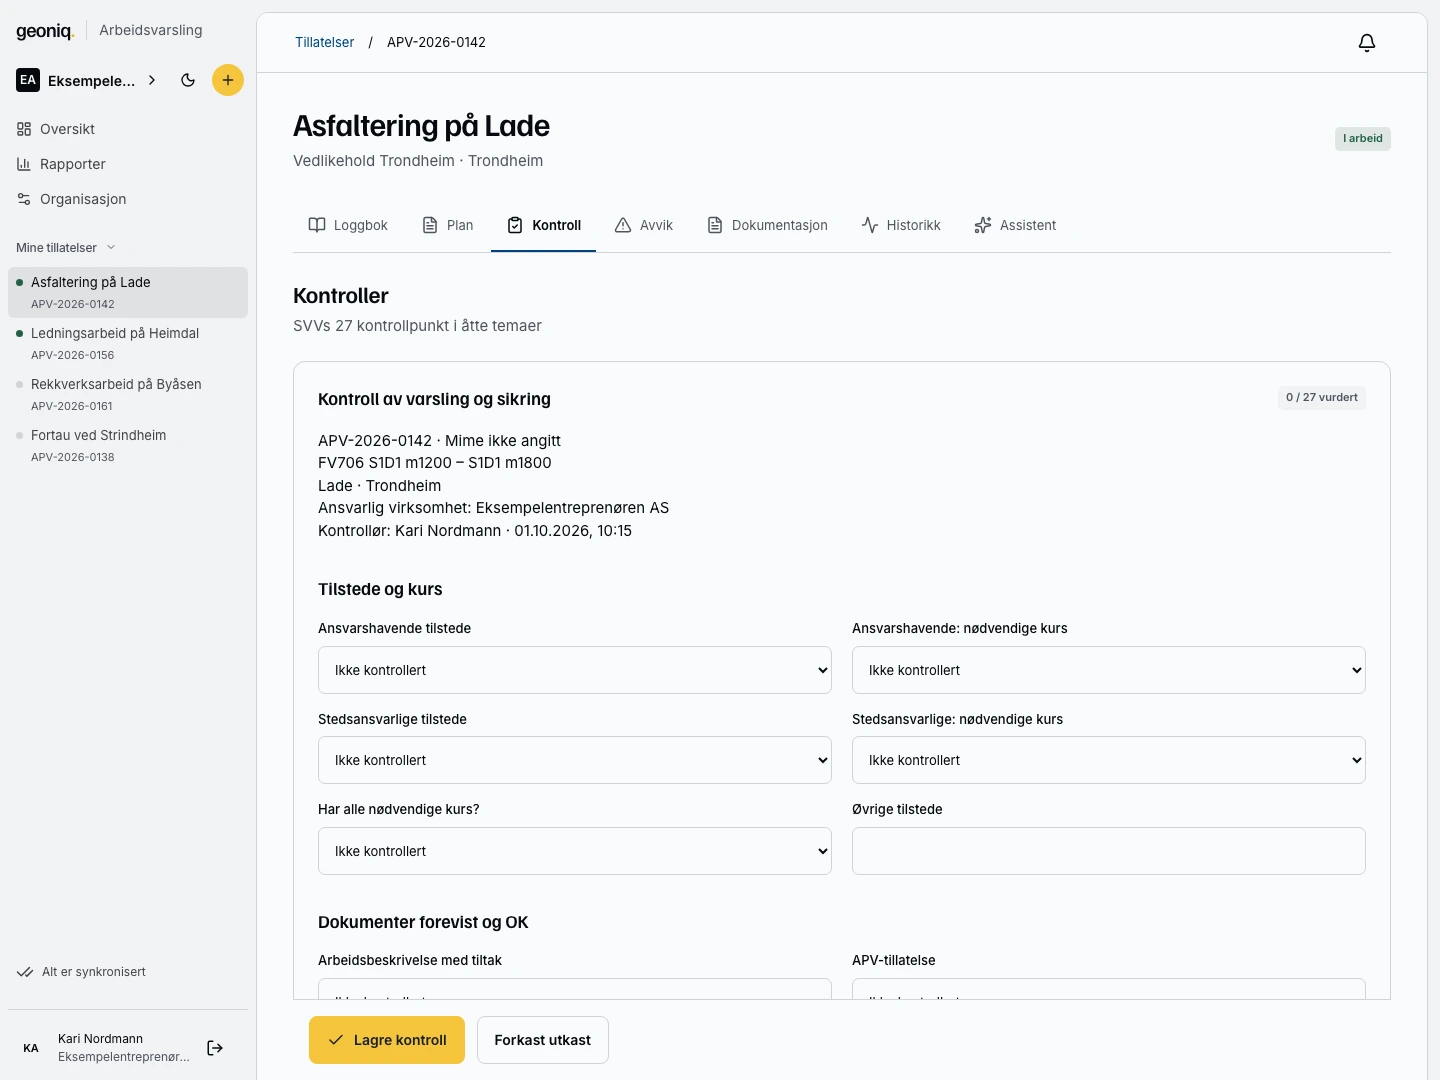Switch to the Dokumentasjon tab
The width and height of the screenshot is (1440, 1080).
767,225
